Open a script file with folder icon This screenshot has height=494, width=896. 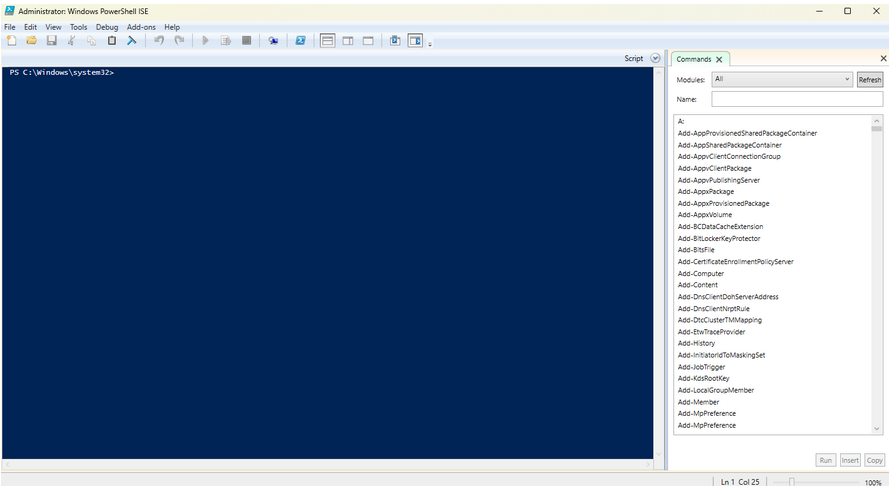pos(31,41)
